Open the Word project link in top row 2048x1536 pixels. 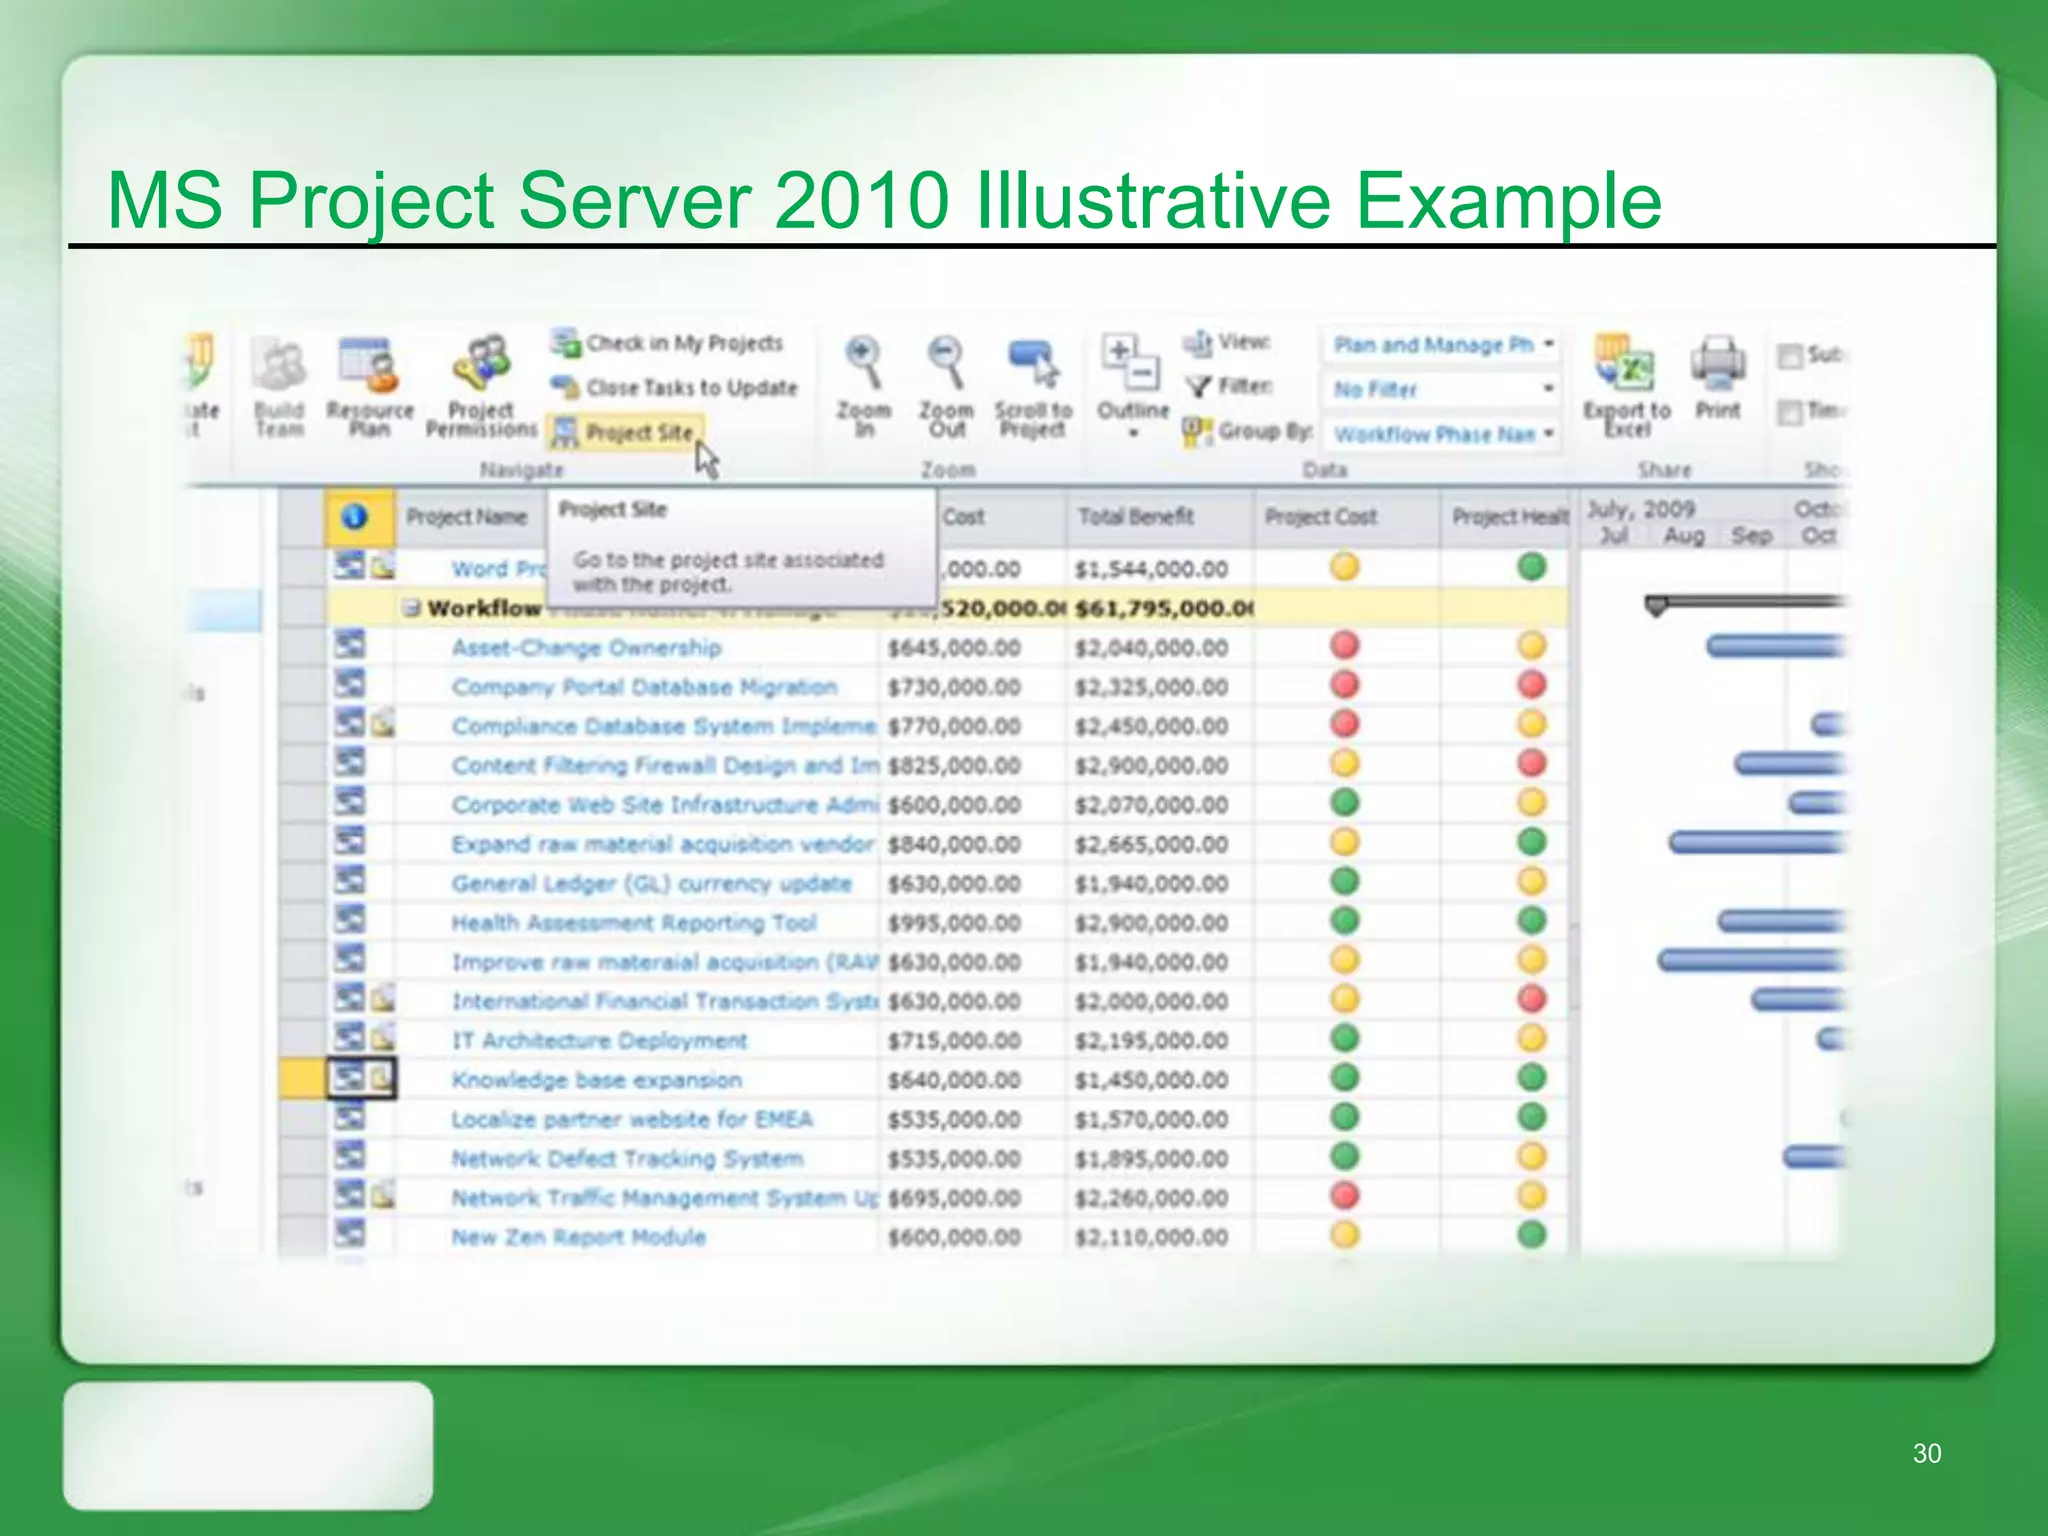pos(498,569)
